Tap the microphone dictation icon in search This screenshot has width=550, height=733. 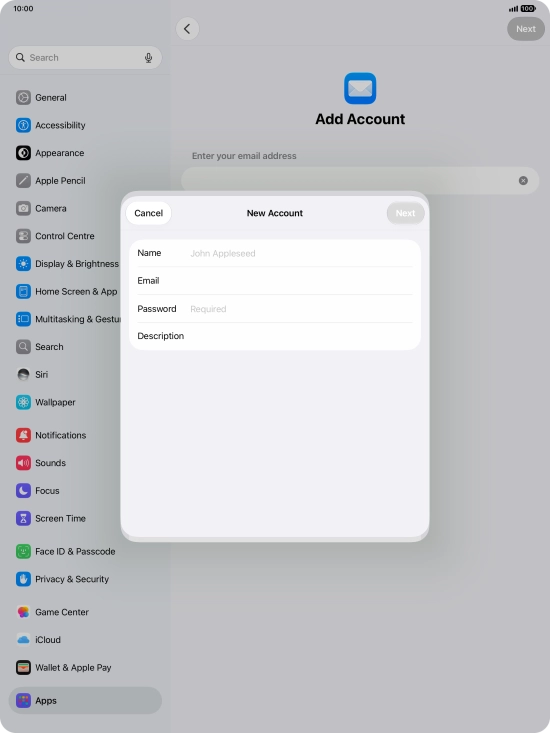(148, 57)
